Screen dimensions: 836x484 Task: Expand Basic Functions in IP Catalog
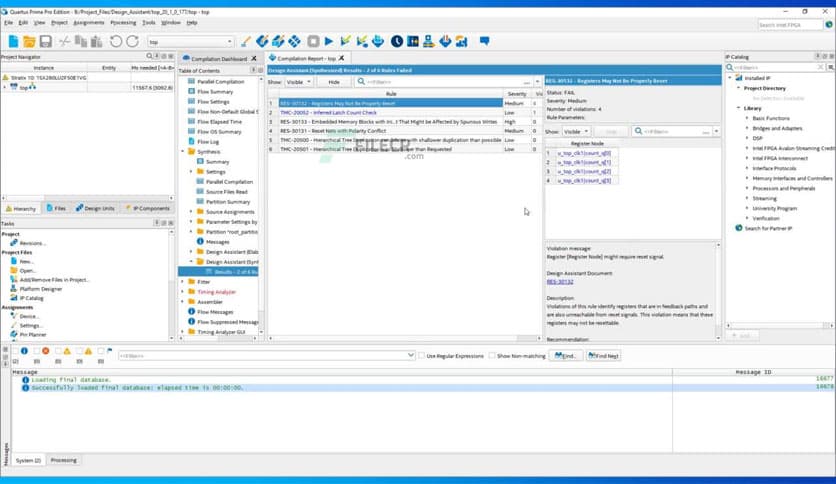[x=747, y=118]
